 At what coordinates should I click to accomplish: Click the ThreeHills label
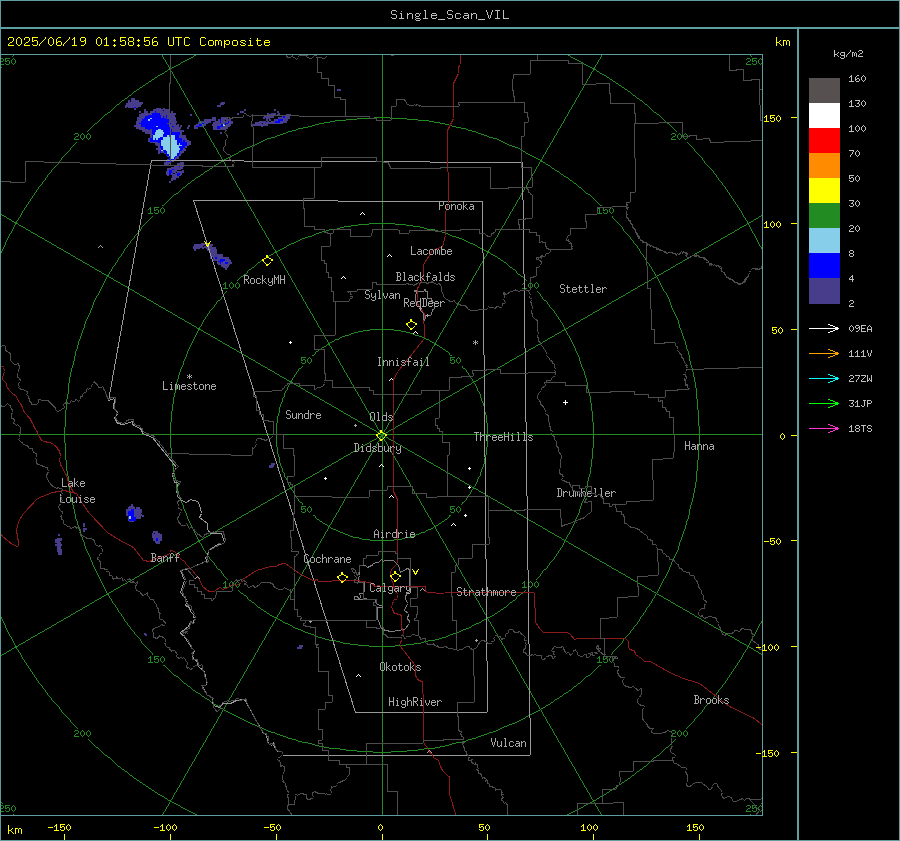pos(503,437)
